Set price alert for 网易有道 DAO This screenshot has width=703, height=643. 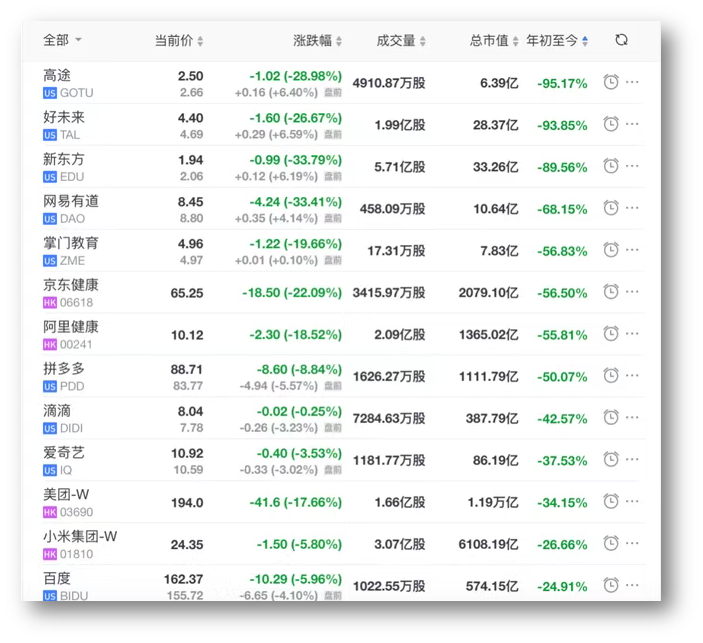pos(611,208)
